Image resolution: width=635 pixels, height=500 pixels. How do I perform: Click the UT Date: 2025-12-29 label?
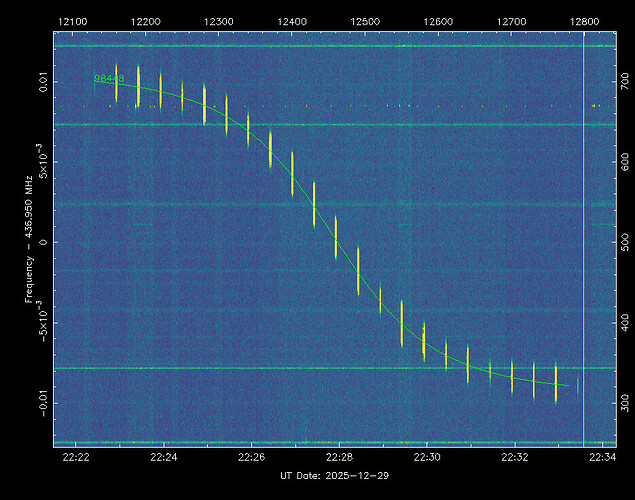click(x=334, y=476)
